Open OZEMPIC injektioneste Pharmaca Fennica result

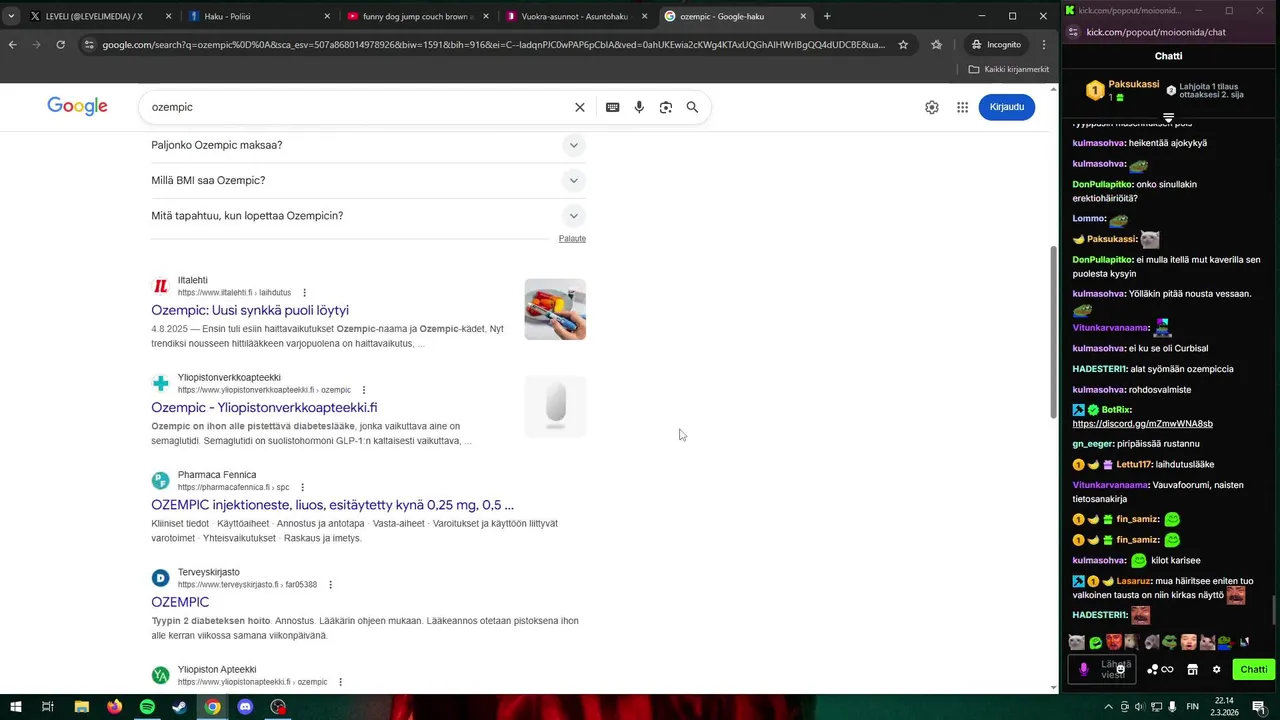[332, 505]
